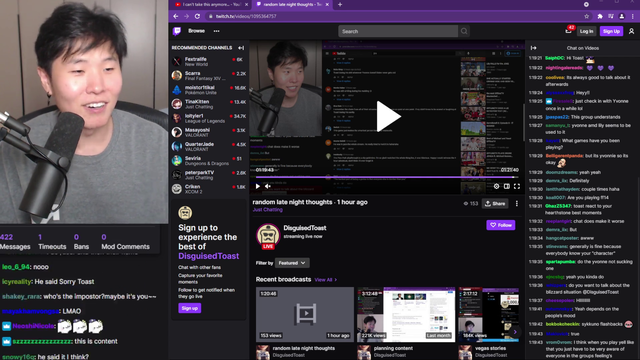Open a new browser tab
640x360 pixels.
(x=340, y=4)
